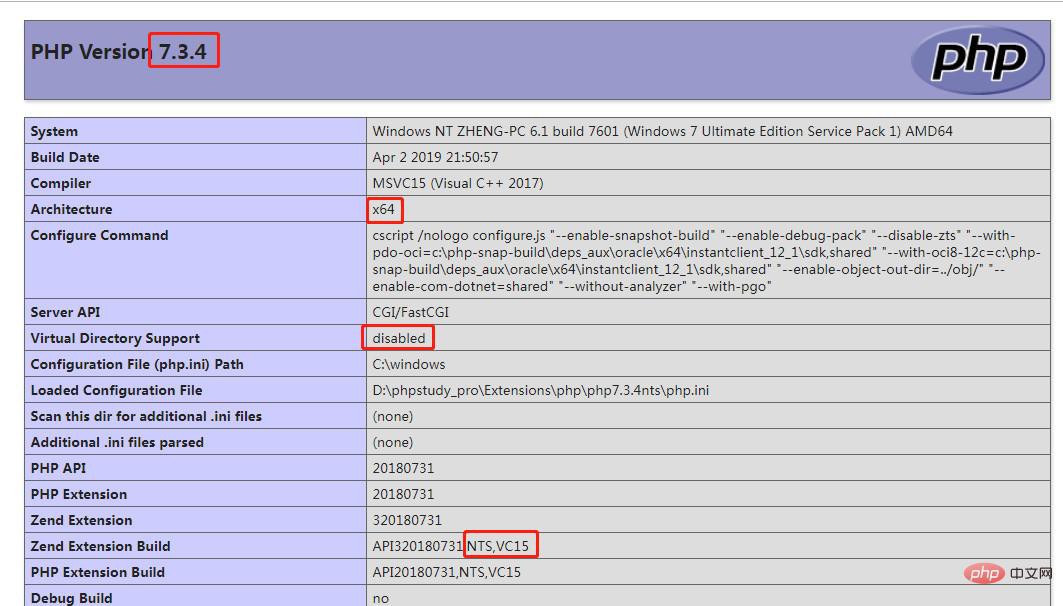Select the 'C:\windows' path value
This screenshot has height=606, width=1063.
click(409, 364)
